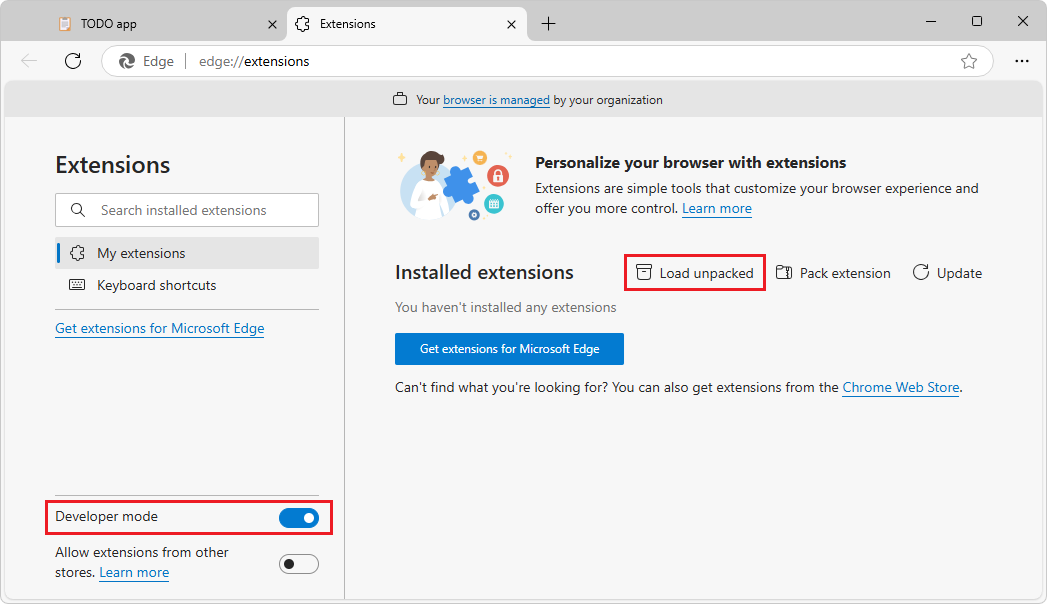Open a new tab with plus button

(548, 24)
